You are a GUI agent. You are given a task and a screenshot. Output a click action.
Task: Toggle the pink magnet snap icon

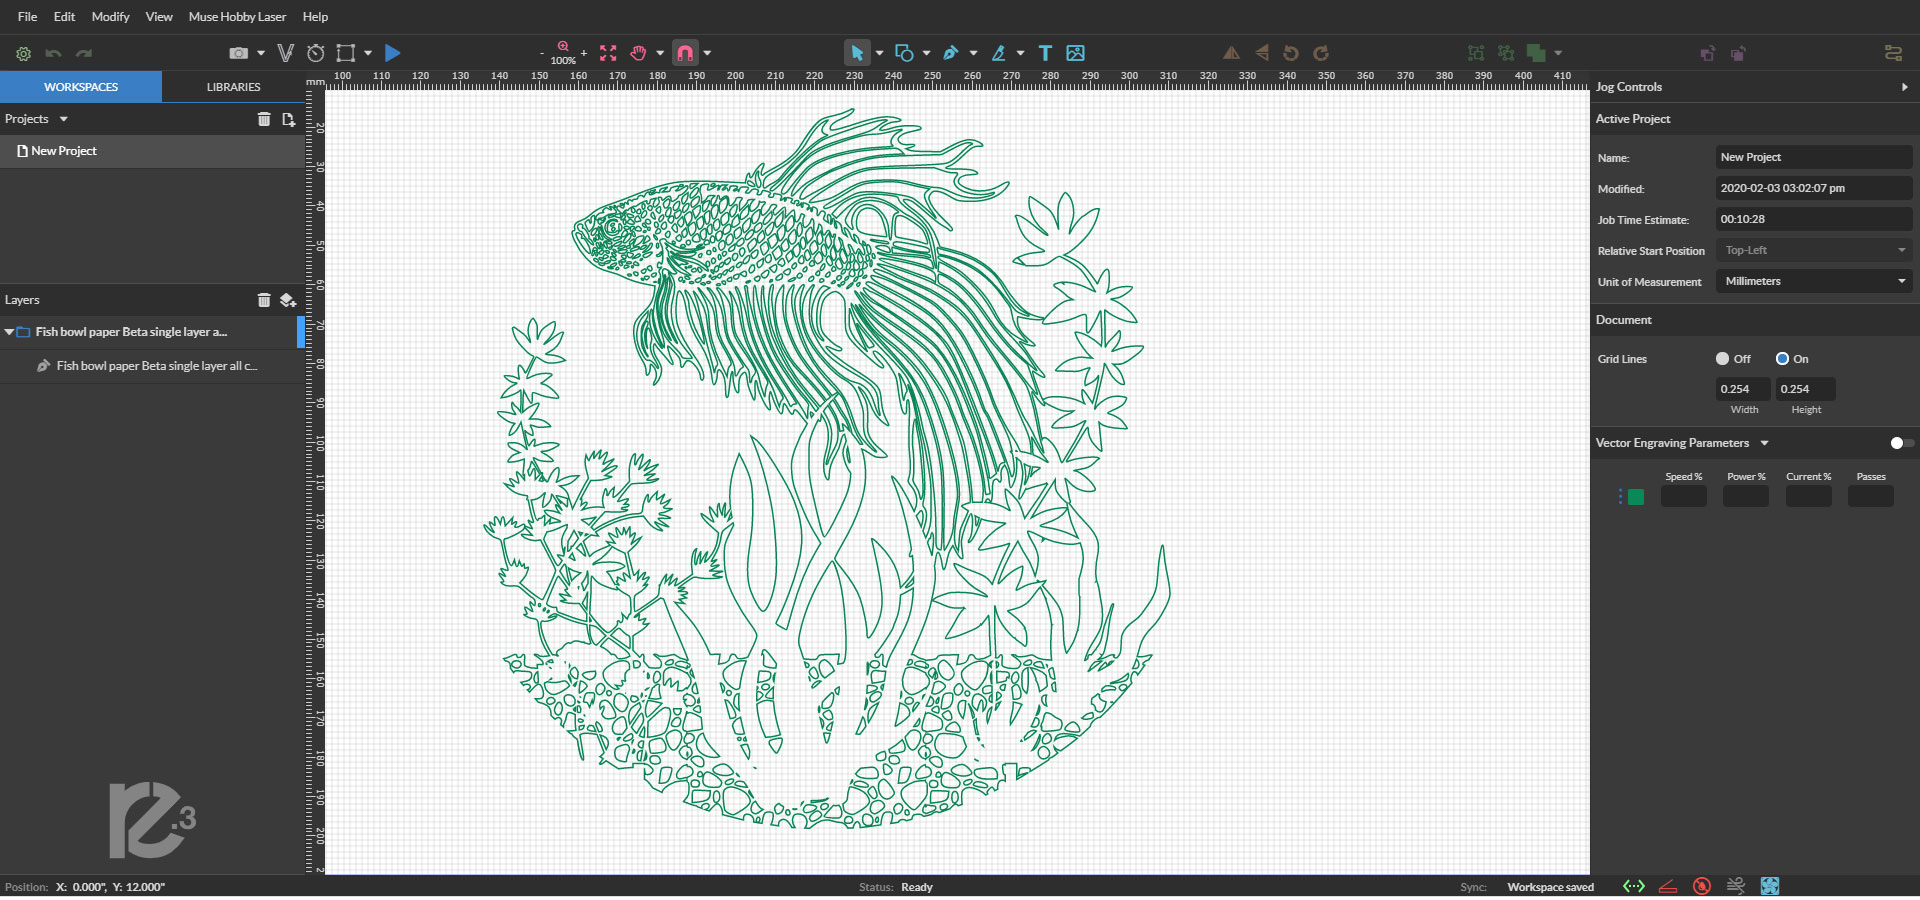685,53
